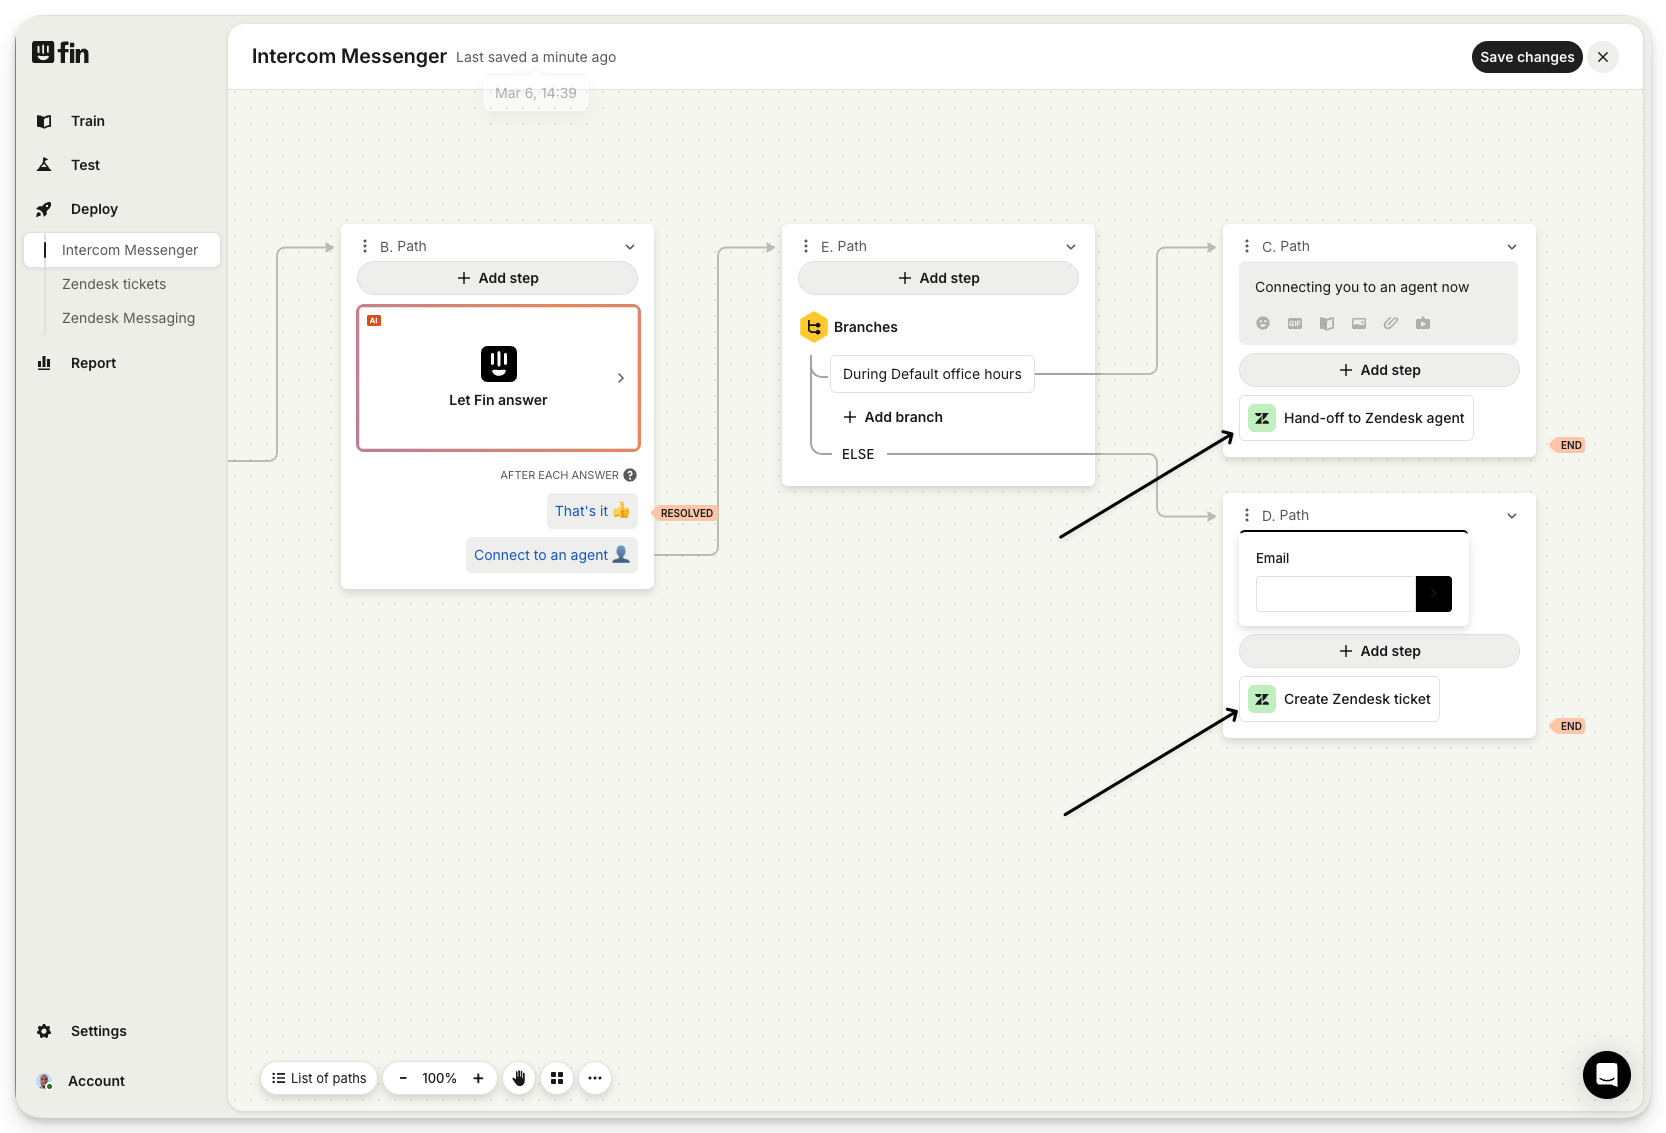Open Zendesk tickets in the sidebar
The image size is (1666, 1133).
pyautogui.click(x=114, y=284)
